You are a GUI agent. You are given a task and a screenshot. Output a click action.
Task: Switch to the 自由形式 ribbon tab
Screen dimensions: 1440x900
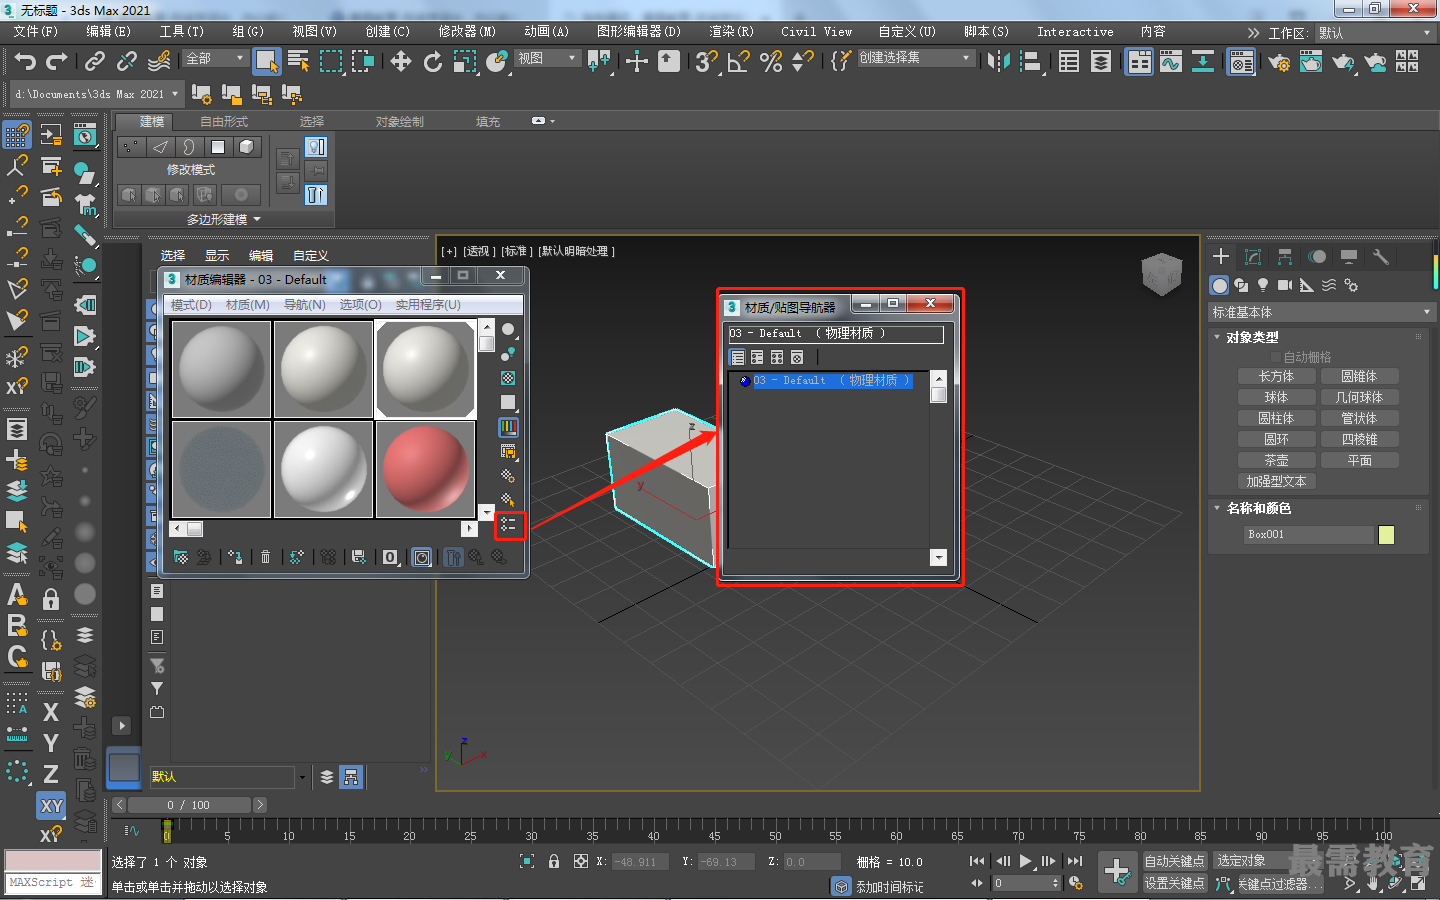coord(224,122)
